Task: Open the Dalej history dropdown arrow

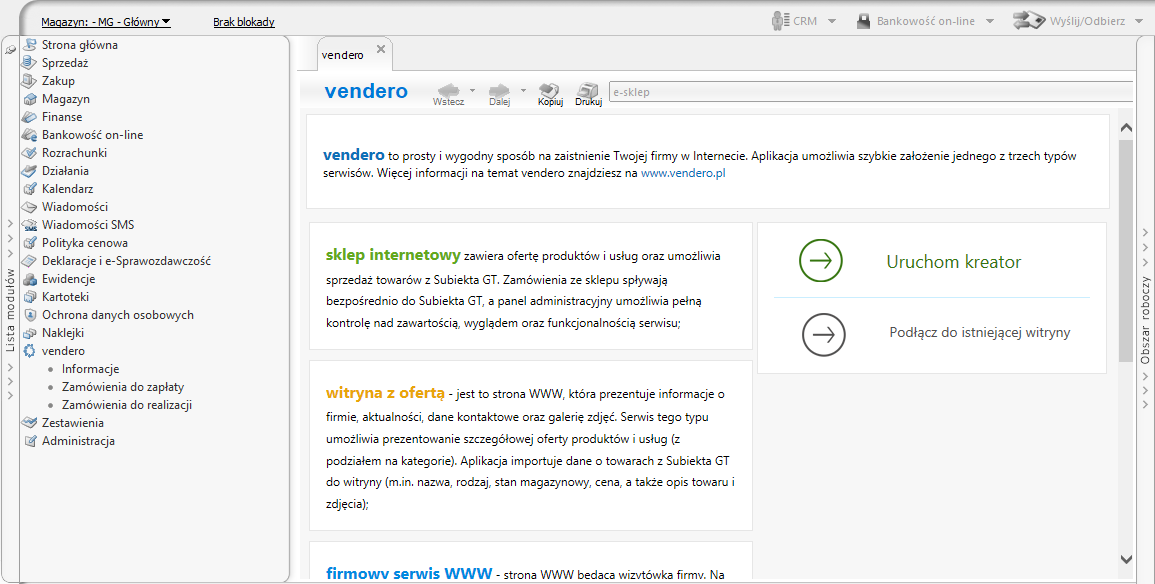Action: pyautogui.click(x=523, y=91)
